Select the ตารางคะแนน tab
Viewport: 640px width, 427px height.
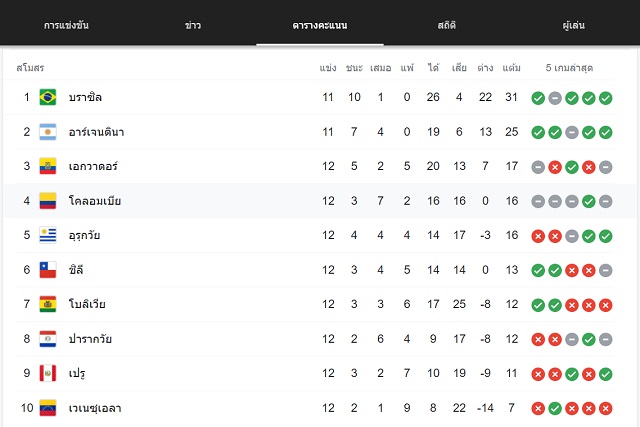(320, 25)
